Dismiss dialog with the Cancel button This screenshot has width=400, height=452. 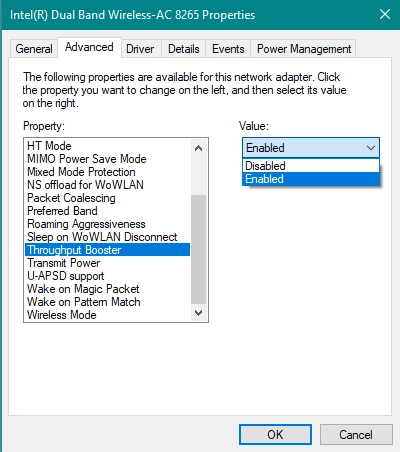click(356, 435)
